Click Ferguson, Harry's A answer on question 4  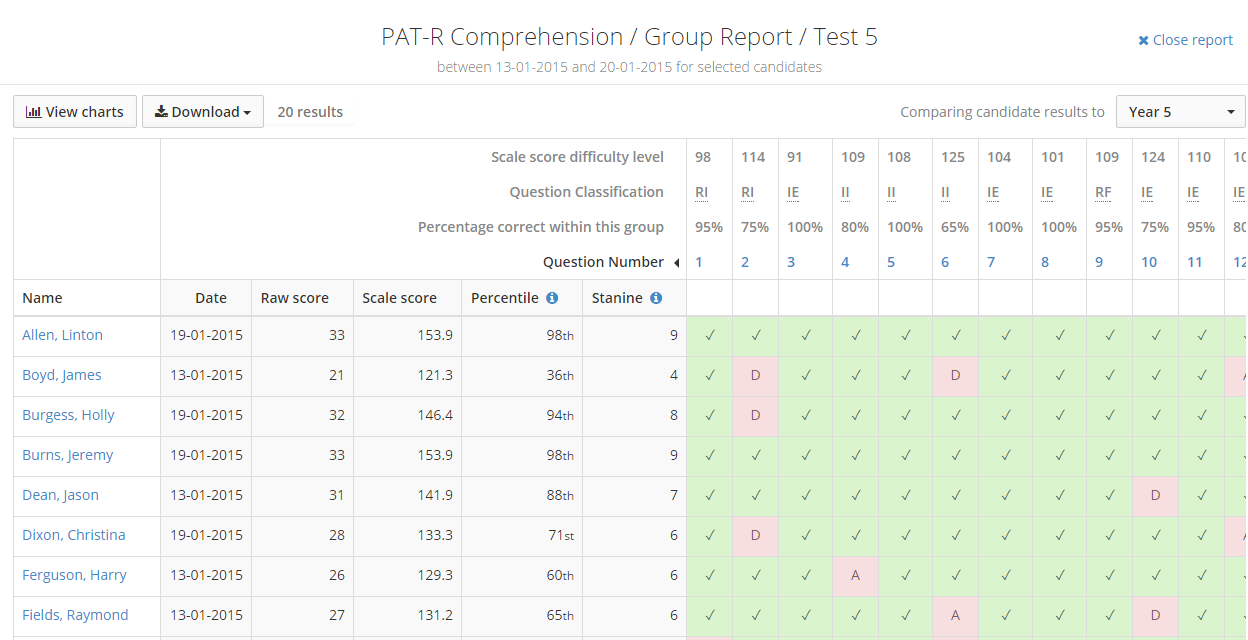[x=856, y=576]
